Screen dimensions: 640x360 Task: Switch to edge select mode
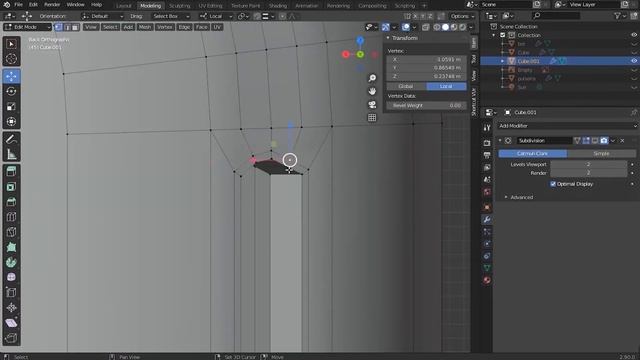tap(67, 27)
